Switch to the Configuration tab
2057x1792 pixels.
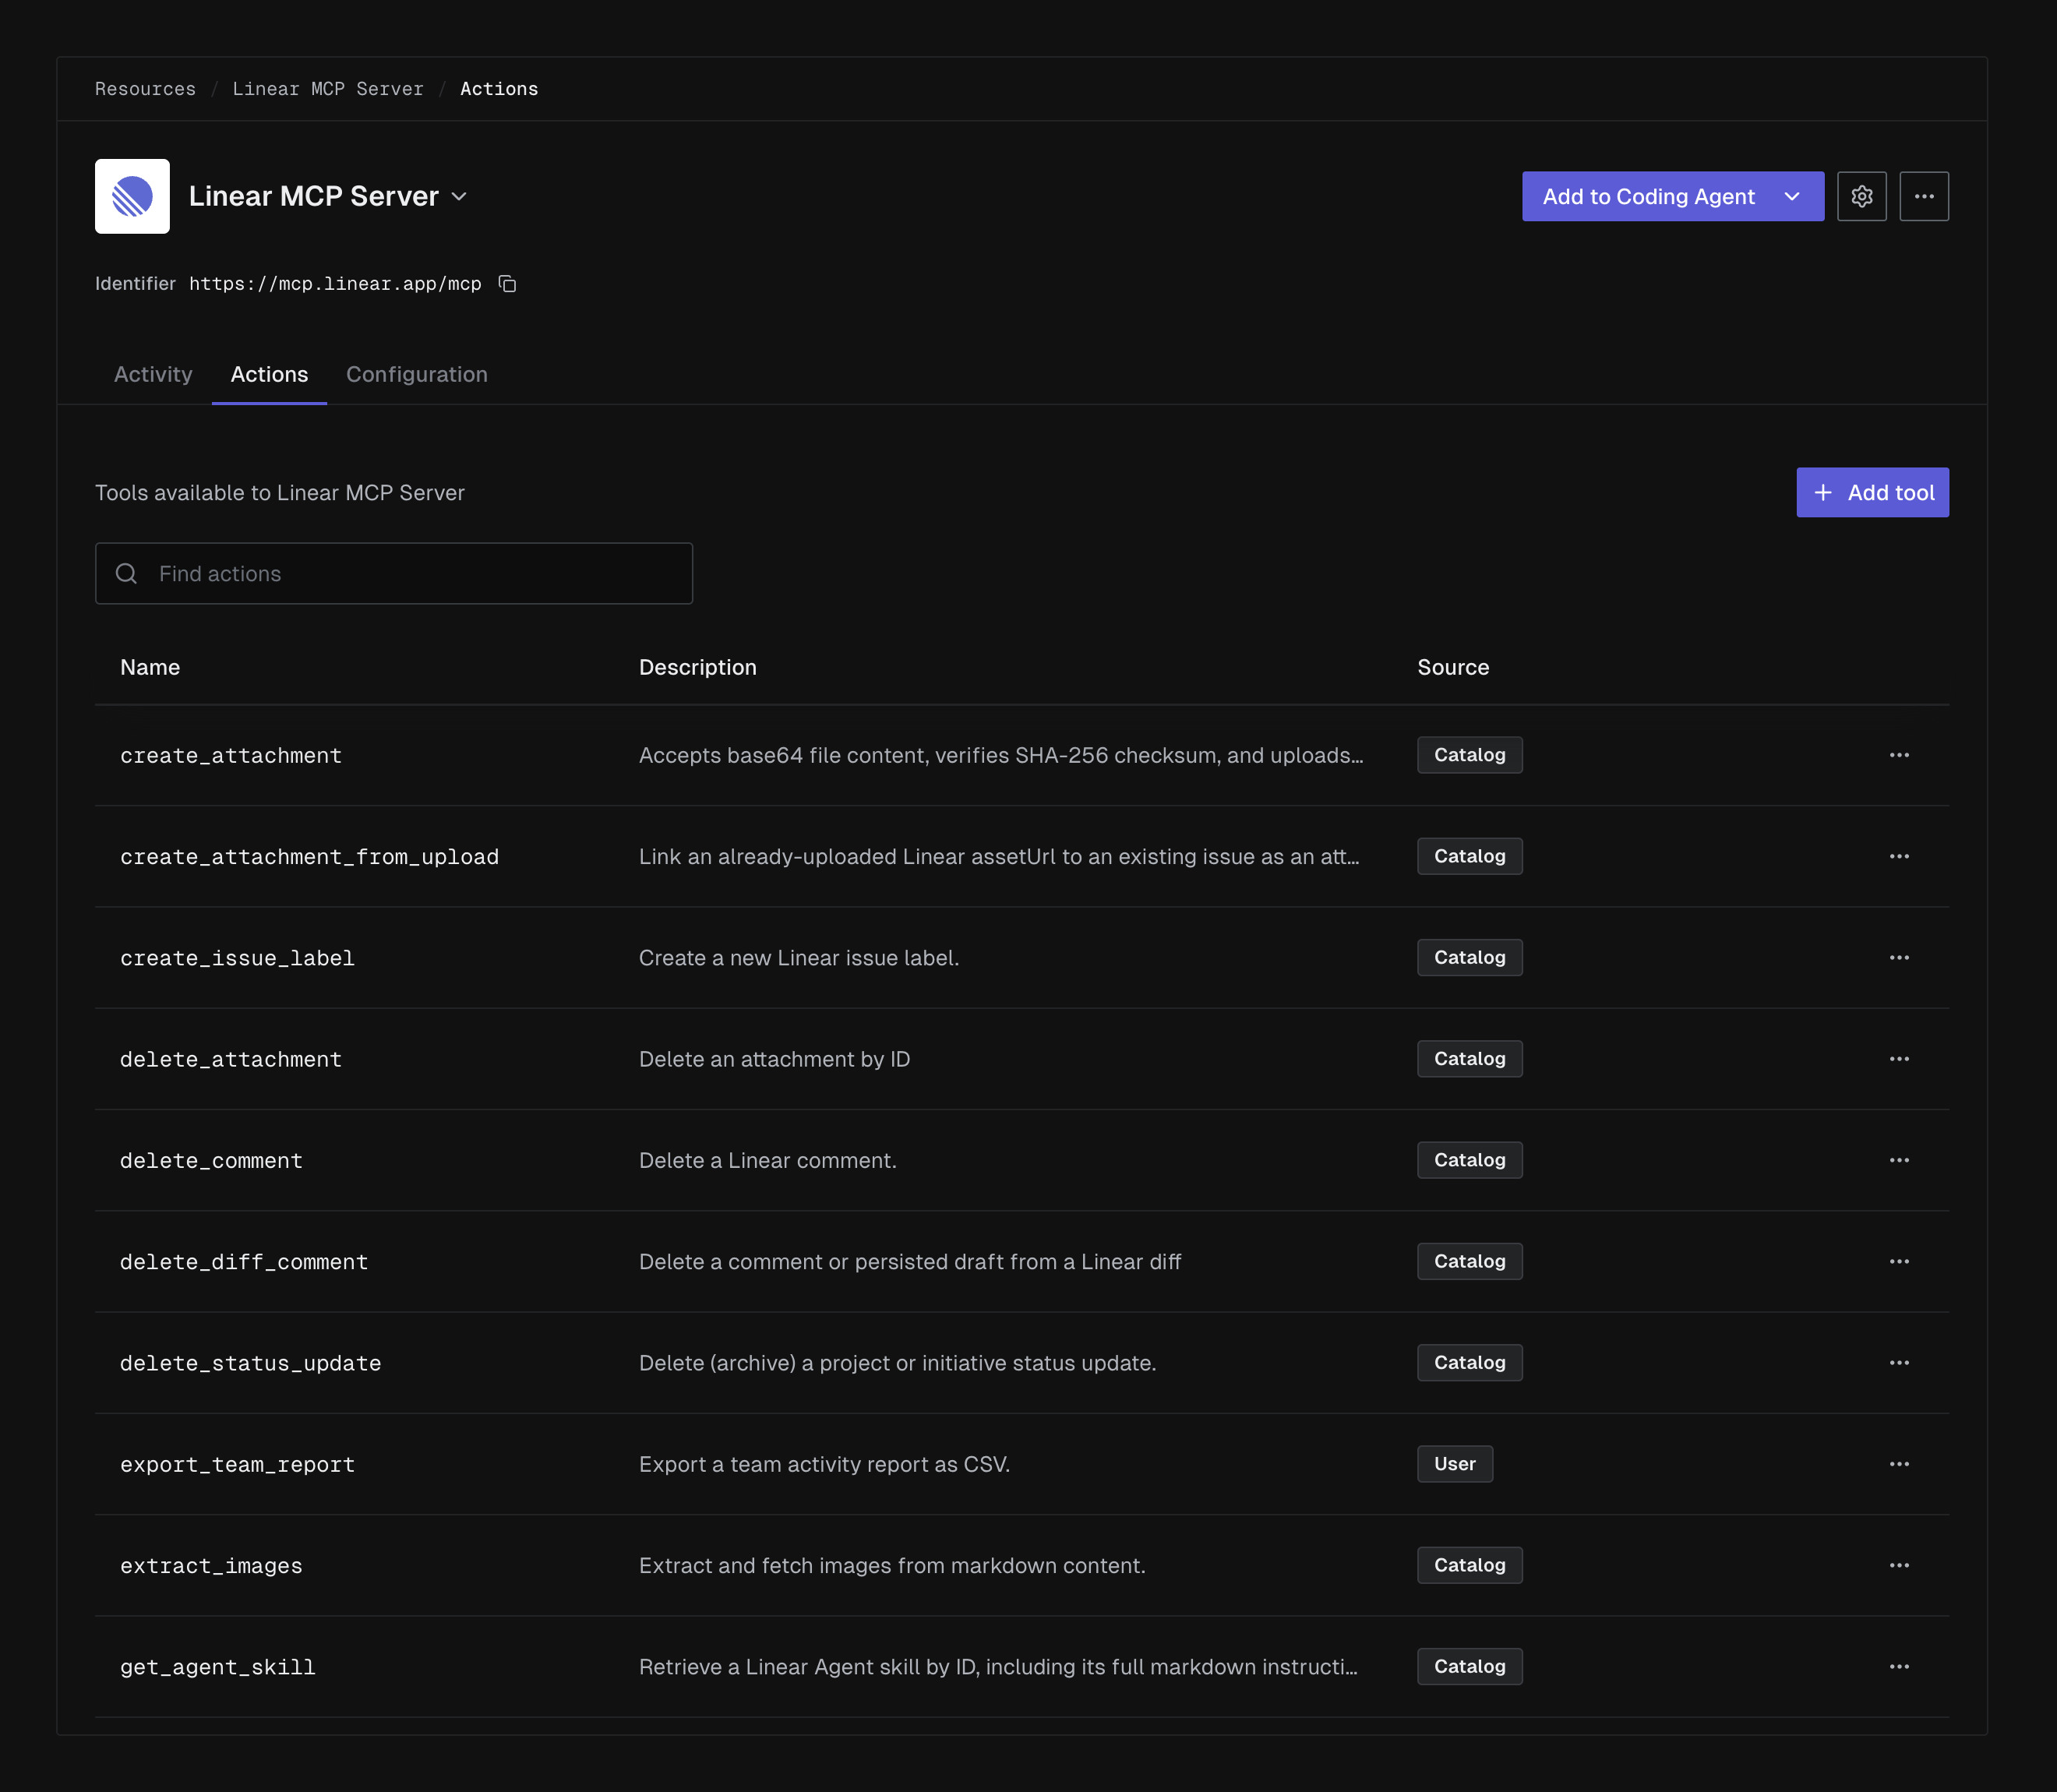click(417, 374)
